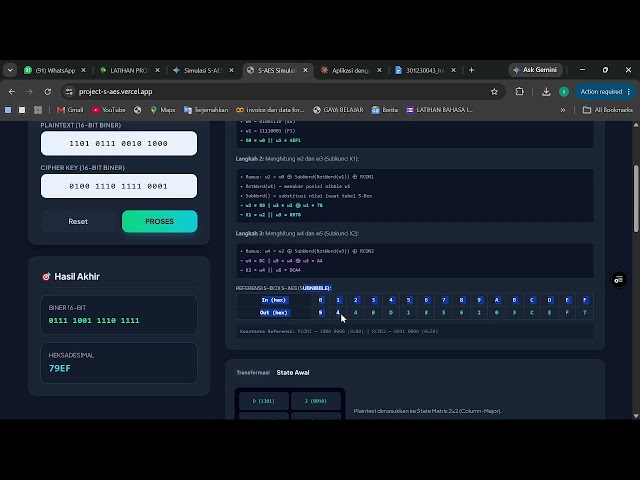Open All Bookmarks folder
This screenshot has height=480, width=640.
tap(608, 110)
